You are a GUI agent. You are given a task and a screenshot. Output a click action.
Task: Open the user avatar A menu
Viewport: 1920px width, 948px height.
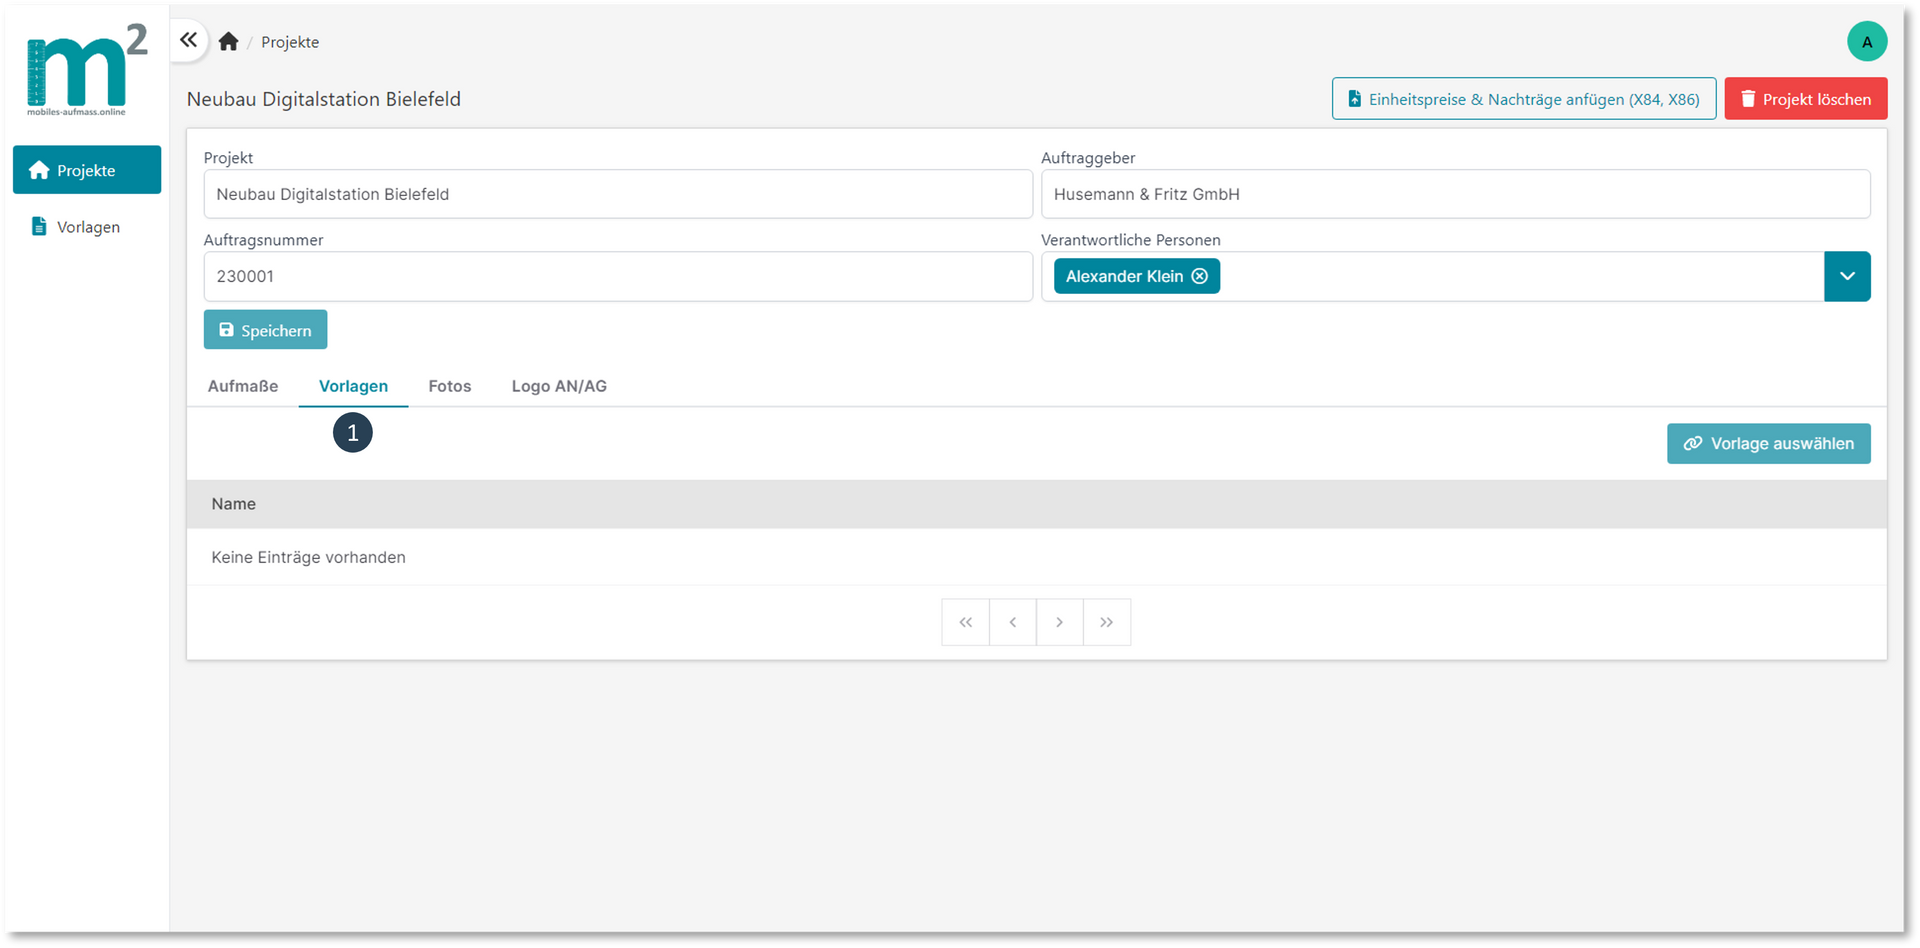(1866, 42)
